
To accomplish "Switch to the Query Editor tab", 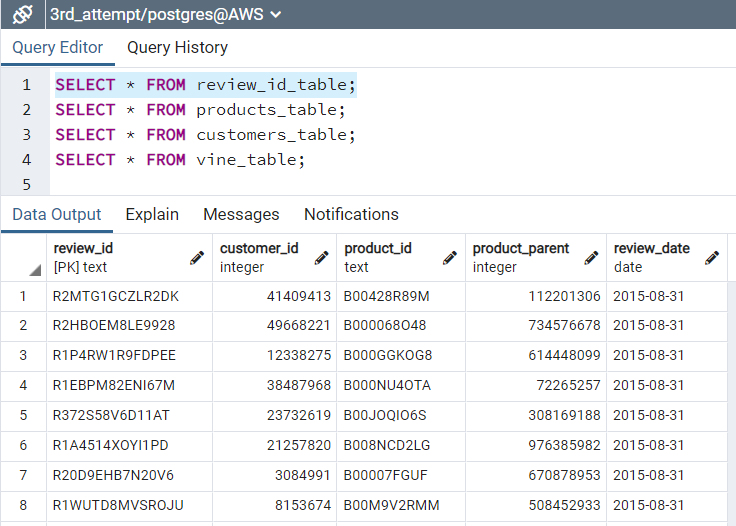I will point(57,47).
